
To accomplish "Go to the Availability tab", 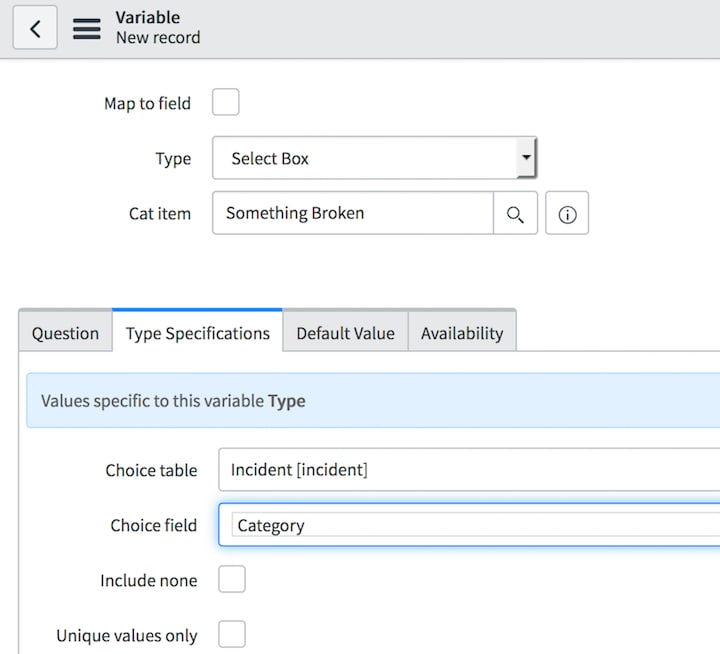I will tap(462, 333).
